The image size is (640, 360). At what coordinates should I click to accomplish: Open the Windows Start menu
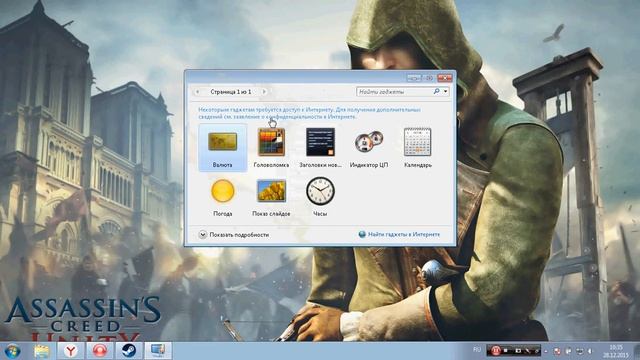click(x=12, y=351)
